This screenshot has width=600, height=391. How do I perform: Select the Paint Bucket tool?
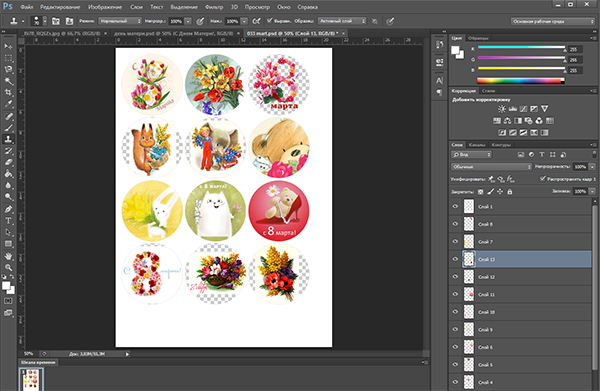click(x=8, y=174)
